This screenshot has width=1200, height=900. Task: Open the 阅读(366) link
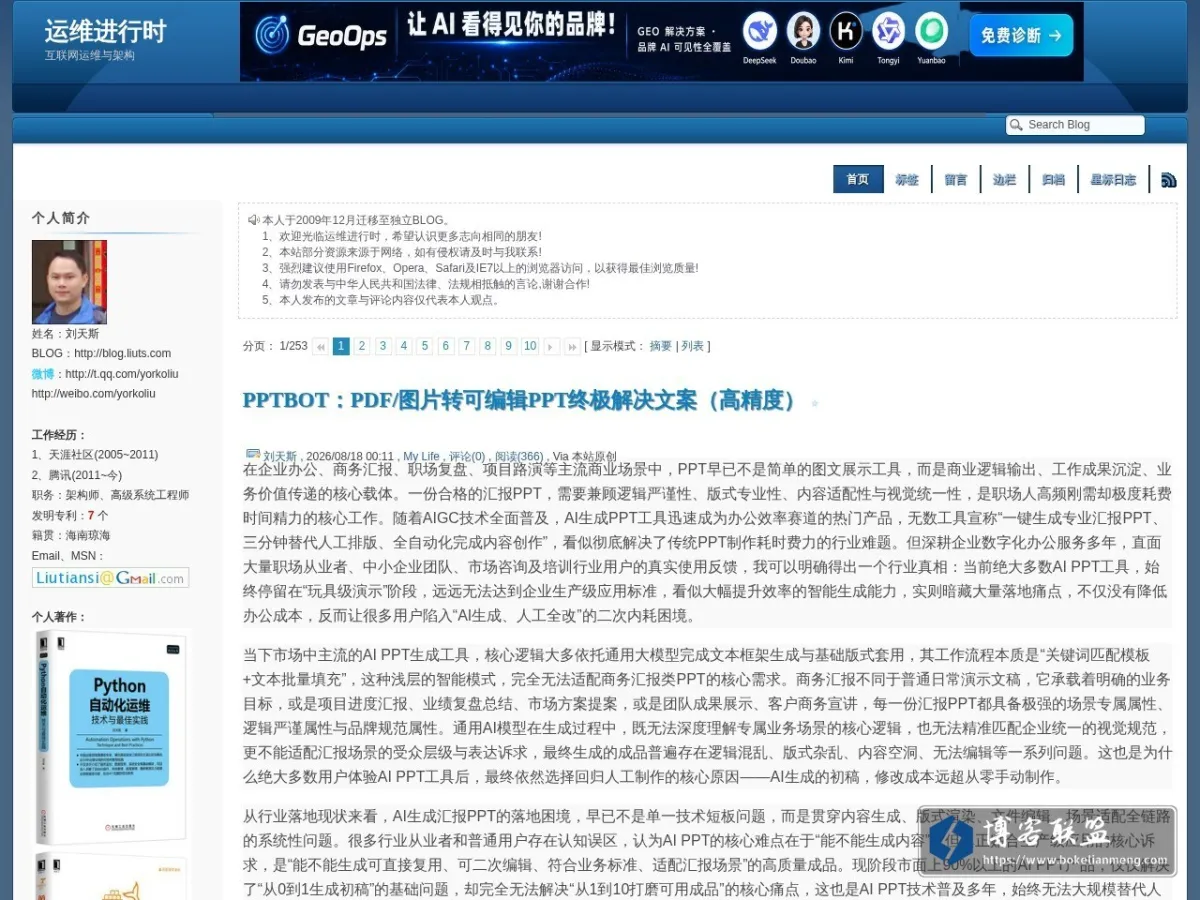click(x=519, y=456)
